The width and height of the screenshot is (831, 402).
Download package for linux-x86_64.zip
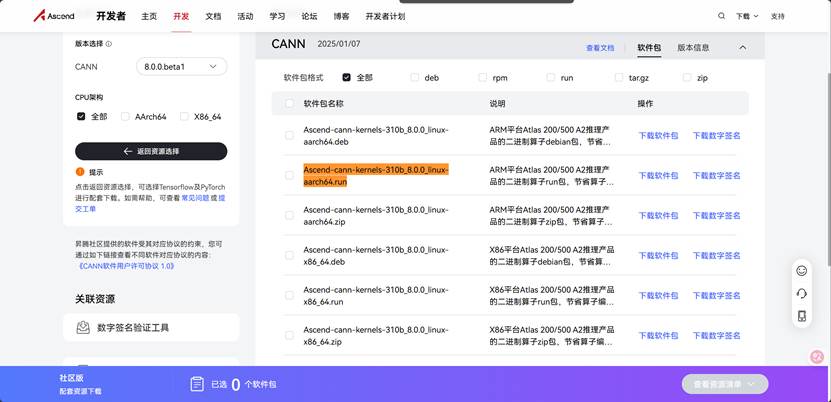click(658, 335)
